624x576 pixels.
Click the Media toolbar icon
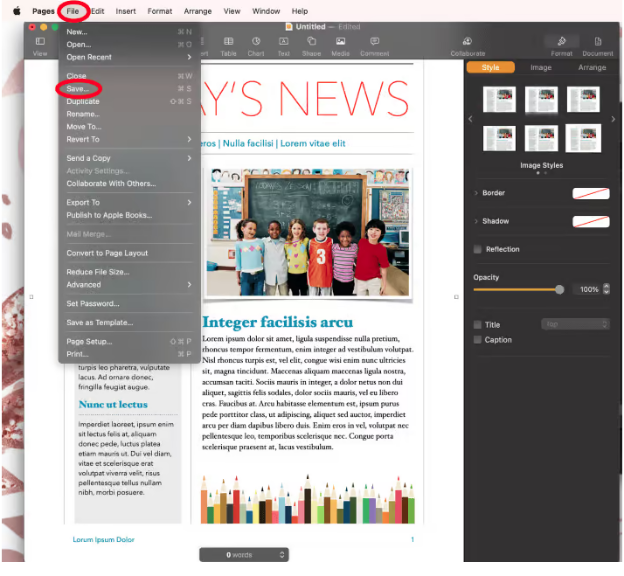[341, 45]
